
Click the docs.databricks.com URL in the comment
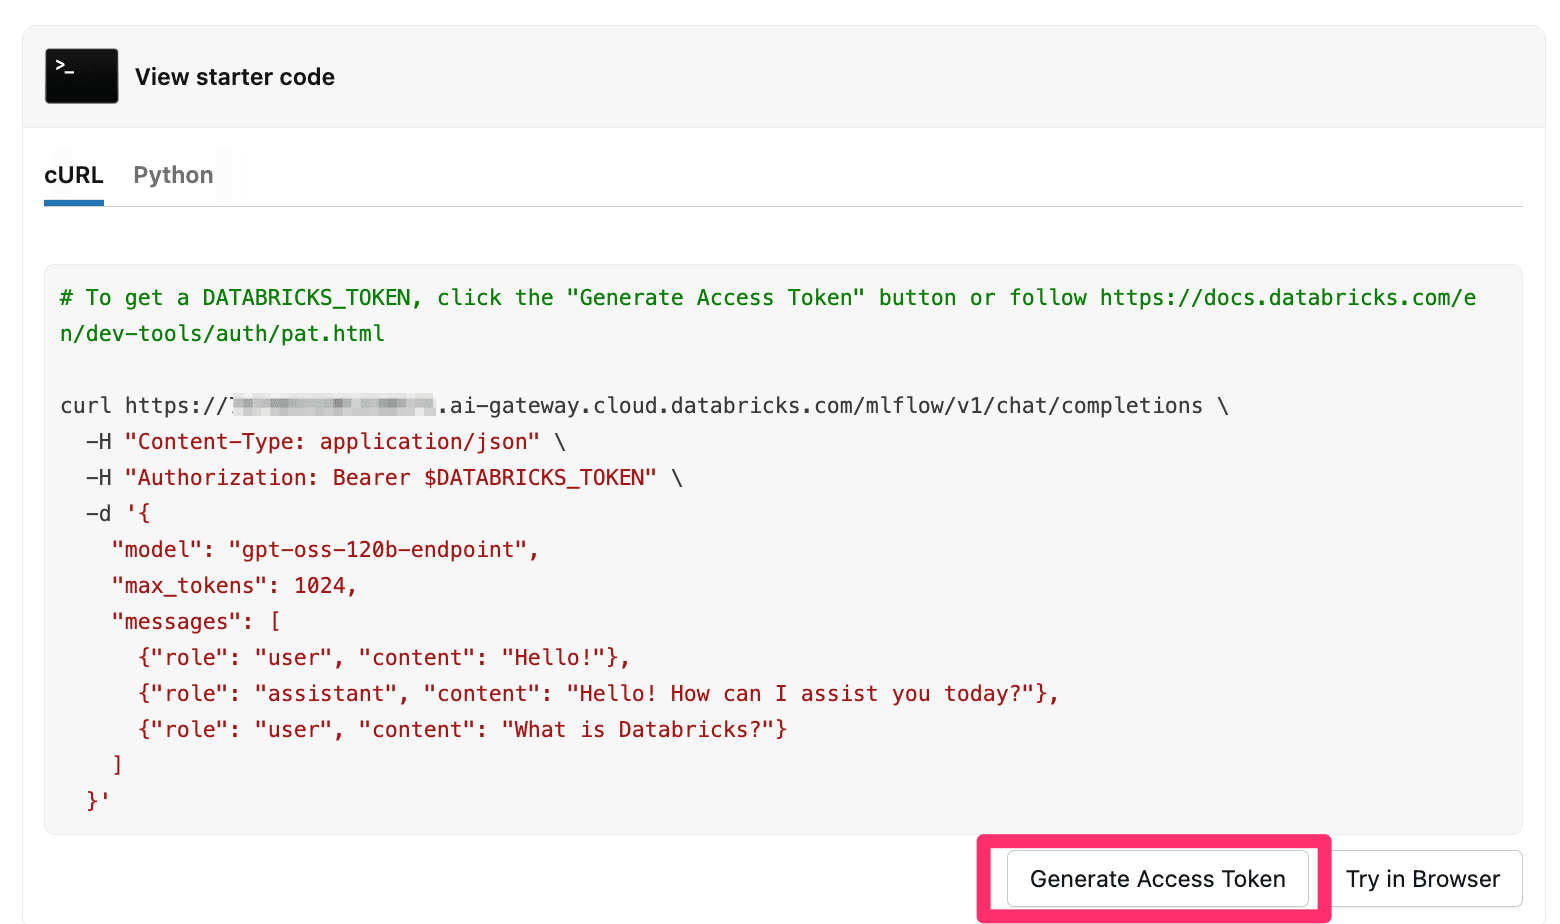[1287, 298]
